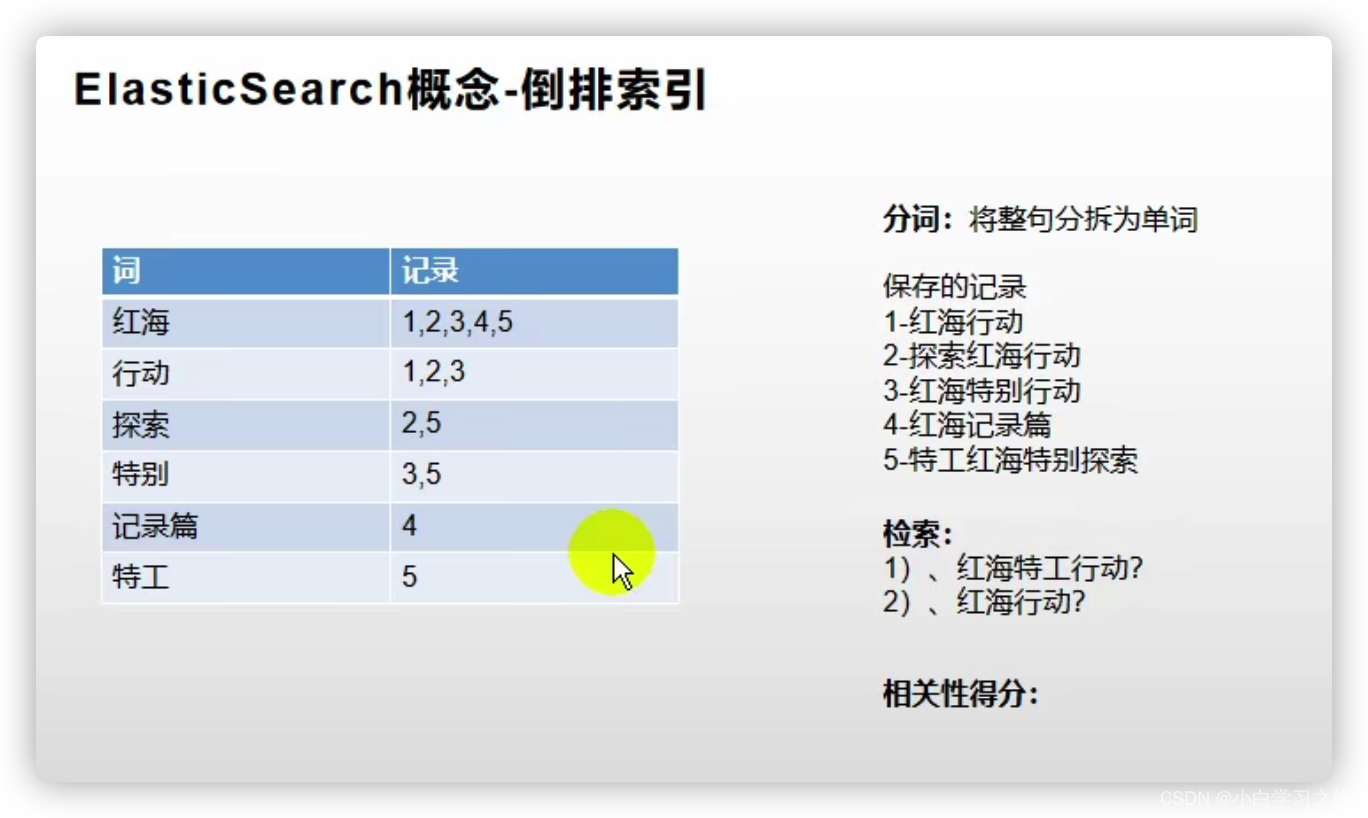Click the record cell in the '特工' row

click(x=534, y=578)
